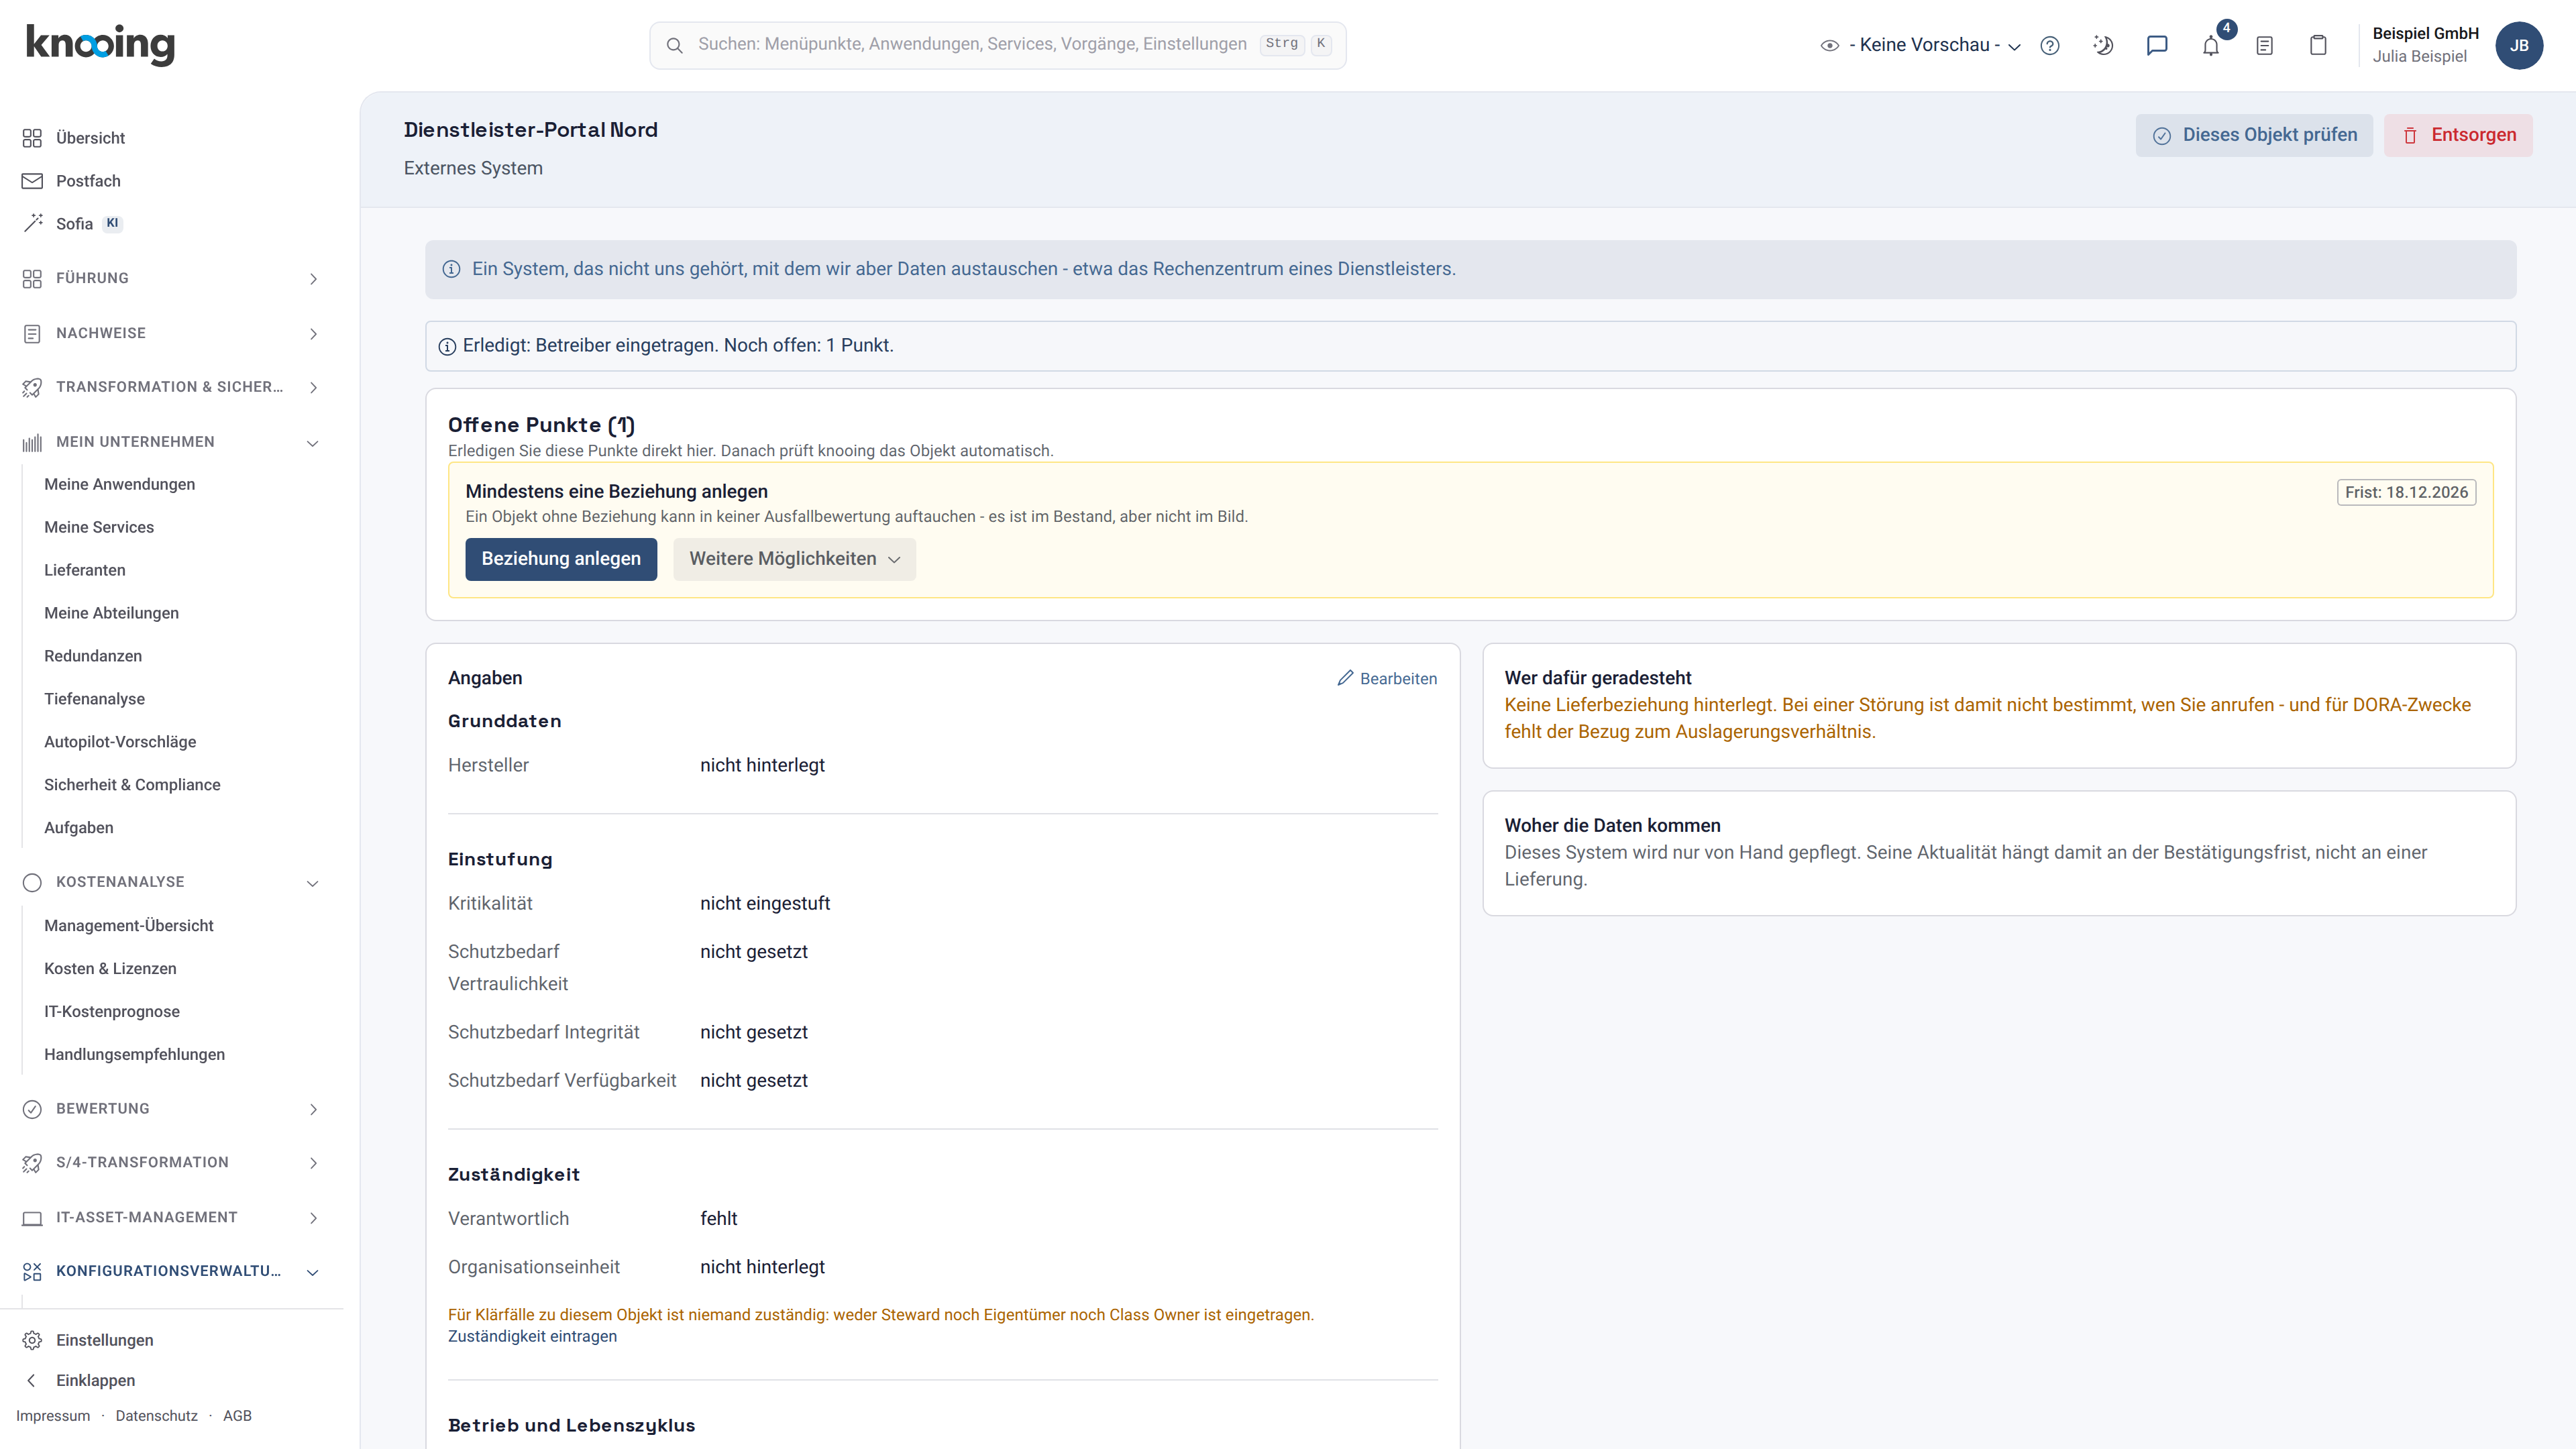This screenshot has height=1449, width=2576.
Task: Open Management-Übersicht in sidebar
Action: (x=129, y=926)
